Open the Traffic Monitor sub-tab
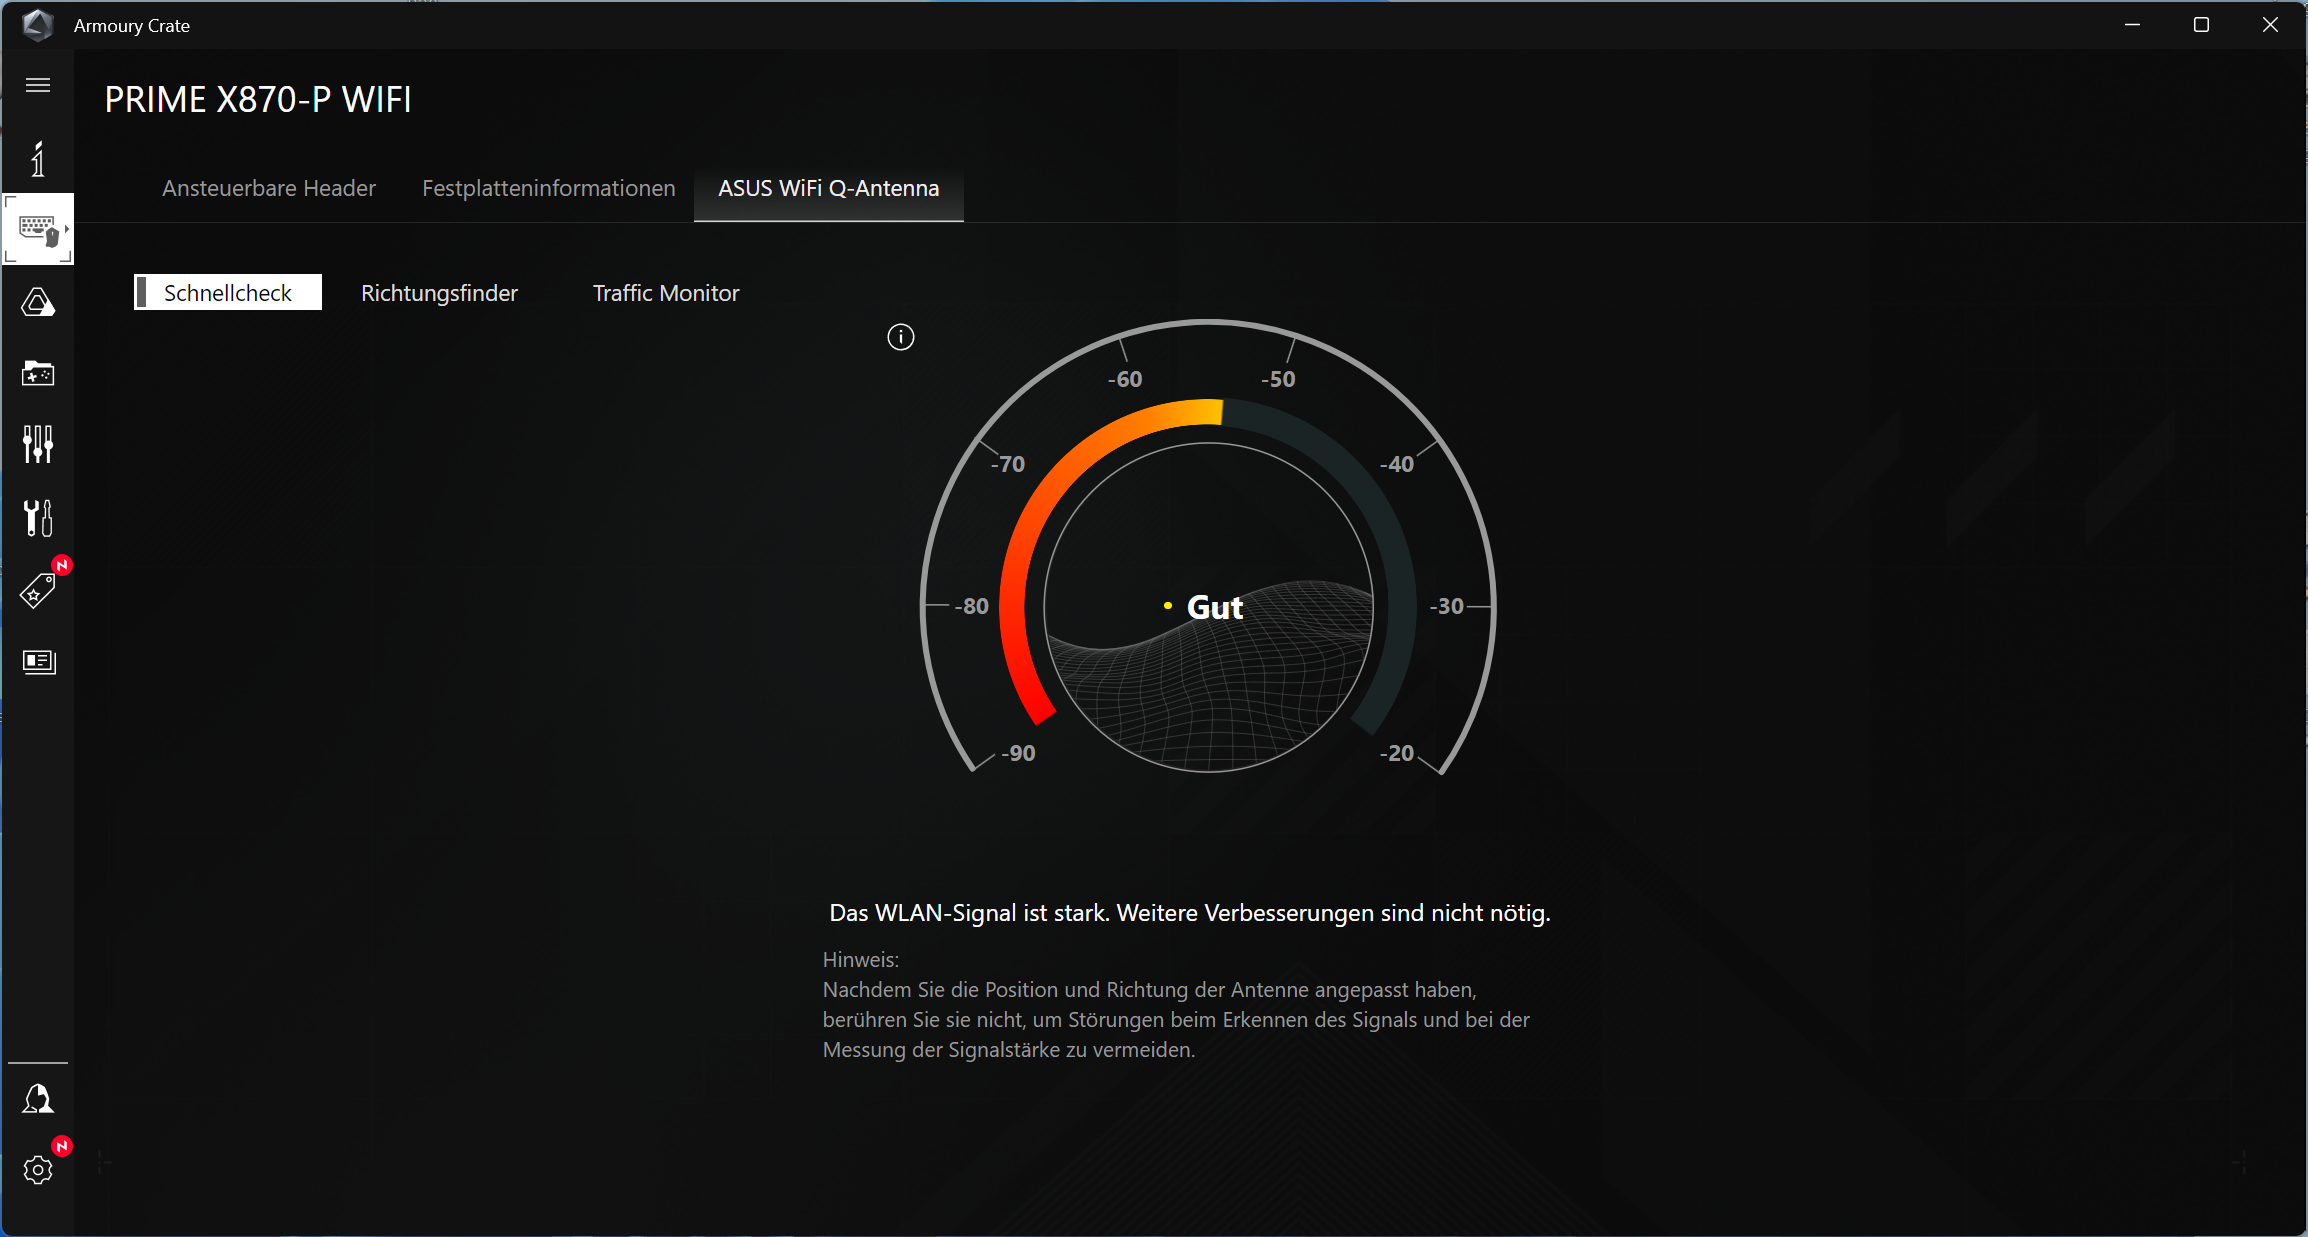The width and height of the screenshot is (2308, 1237). tap(666, 293)
